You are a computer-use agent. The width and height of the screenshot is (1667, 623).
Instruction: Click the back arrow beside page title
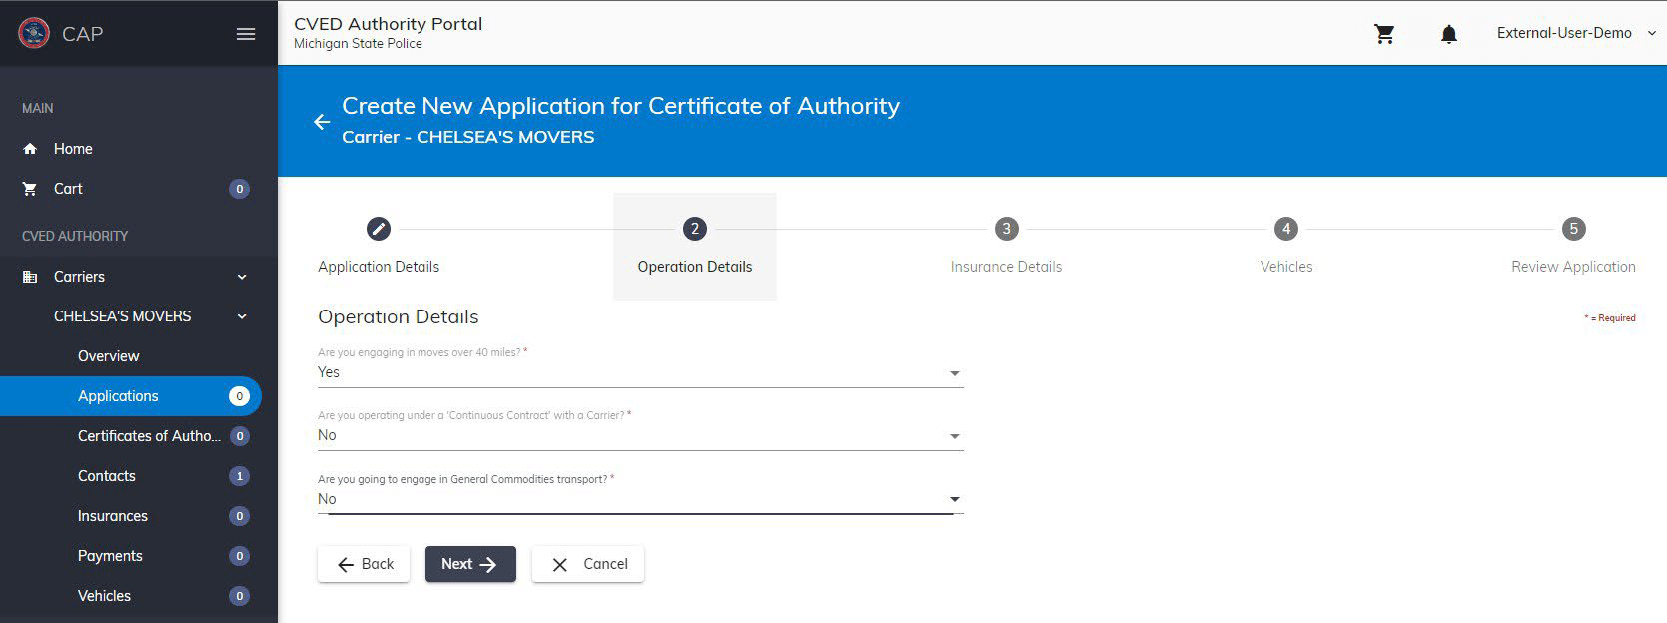point(322,122)
